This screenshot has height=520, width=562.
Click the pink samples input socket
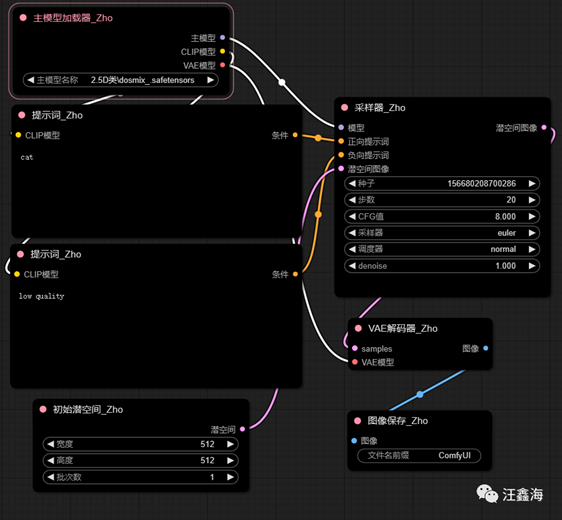point(355,348)
